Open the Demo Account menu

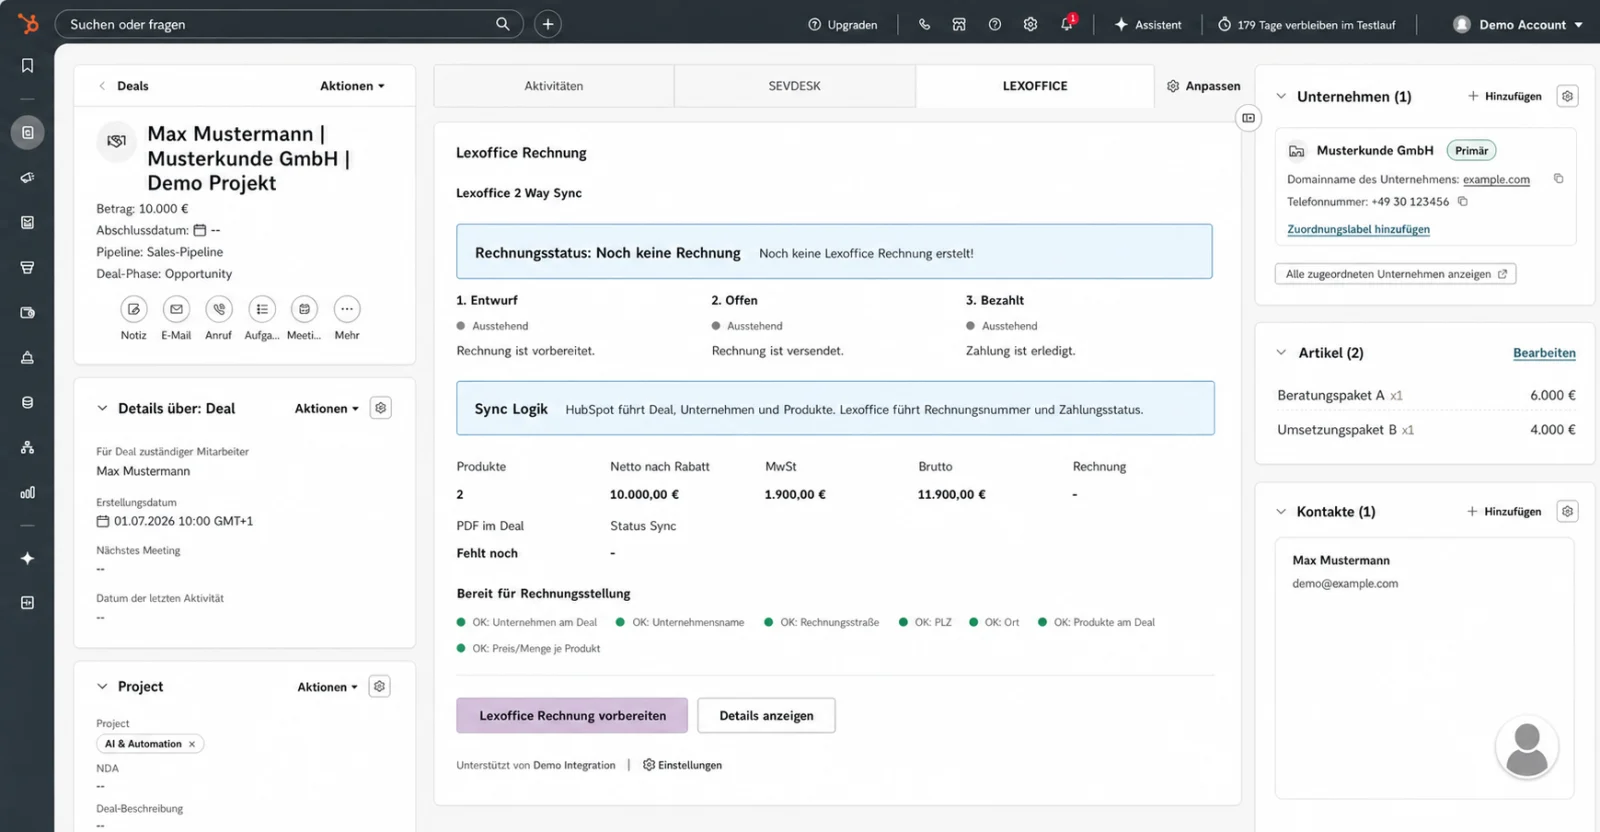point(1518,25)
